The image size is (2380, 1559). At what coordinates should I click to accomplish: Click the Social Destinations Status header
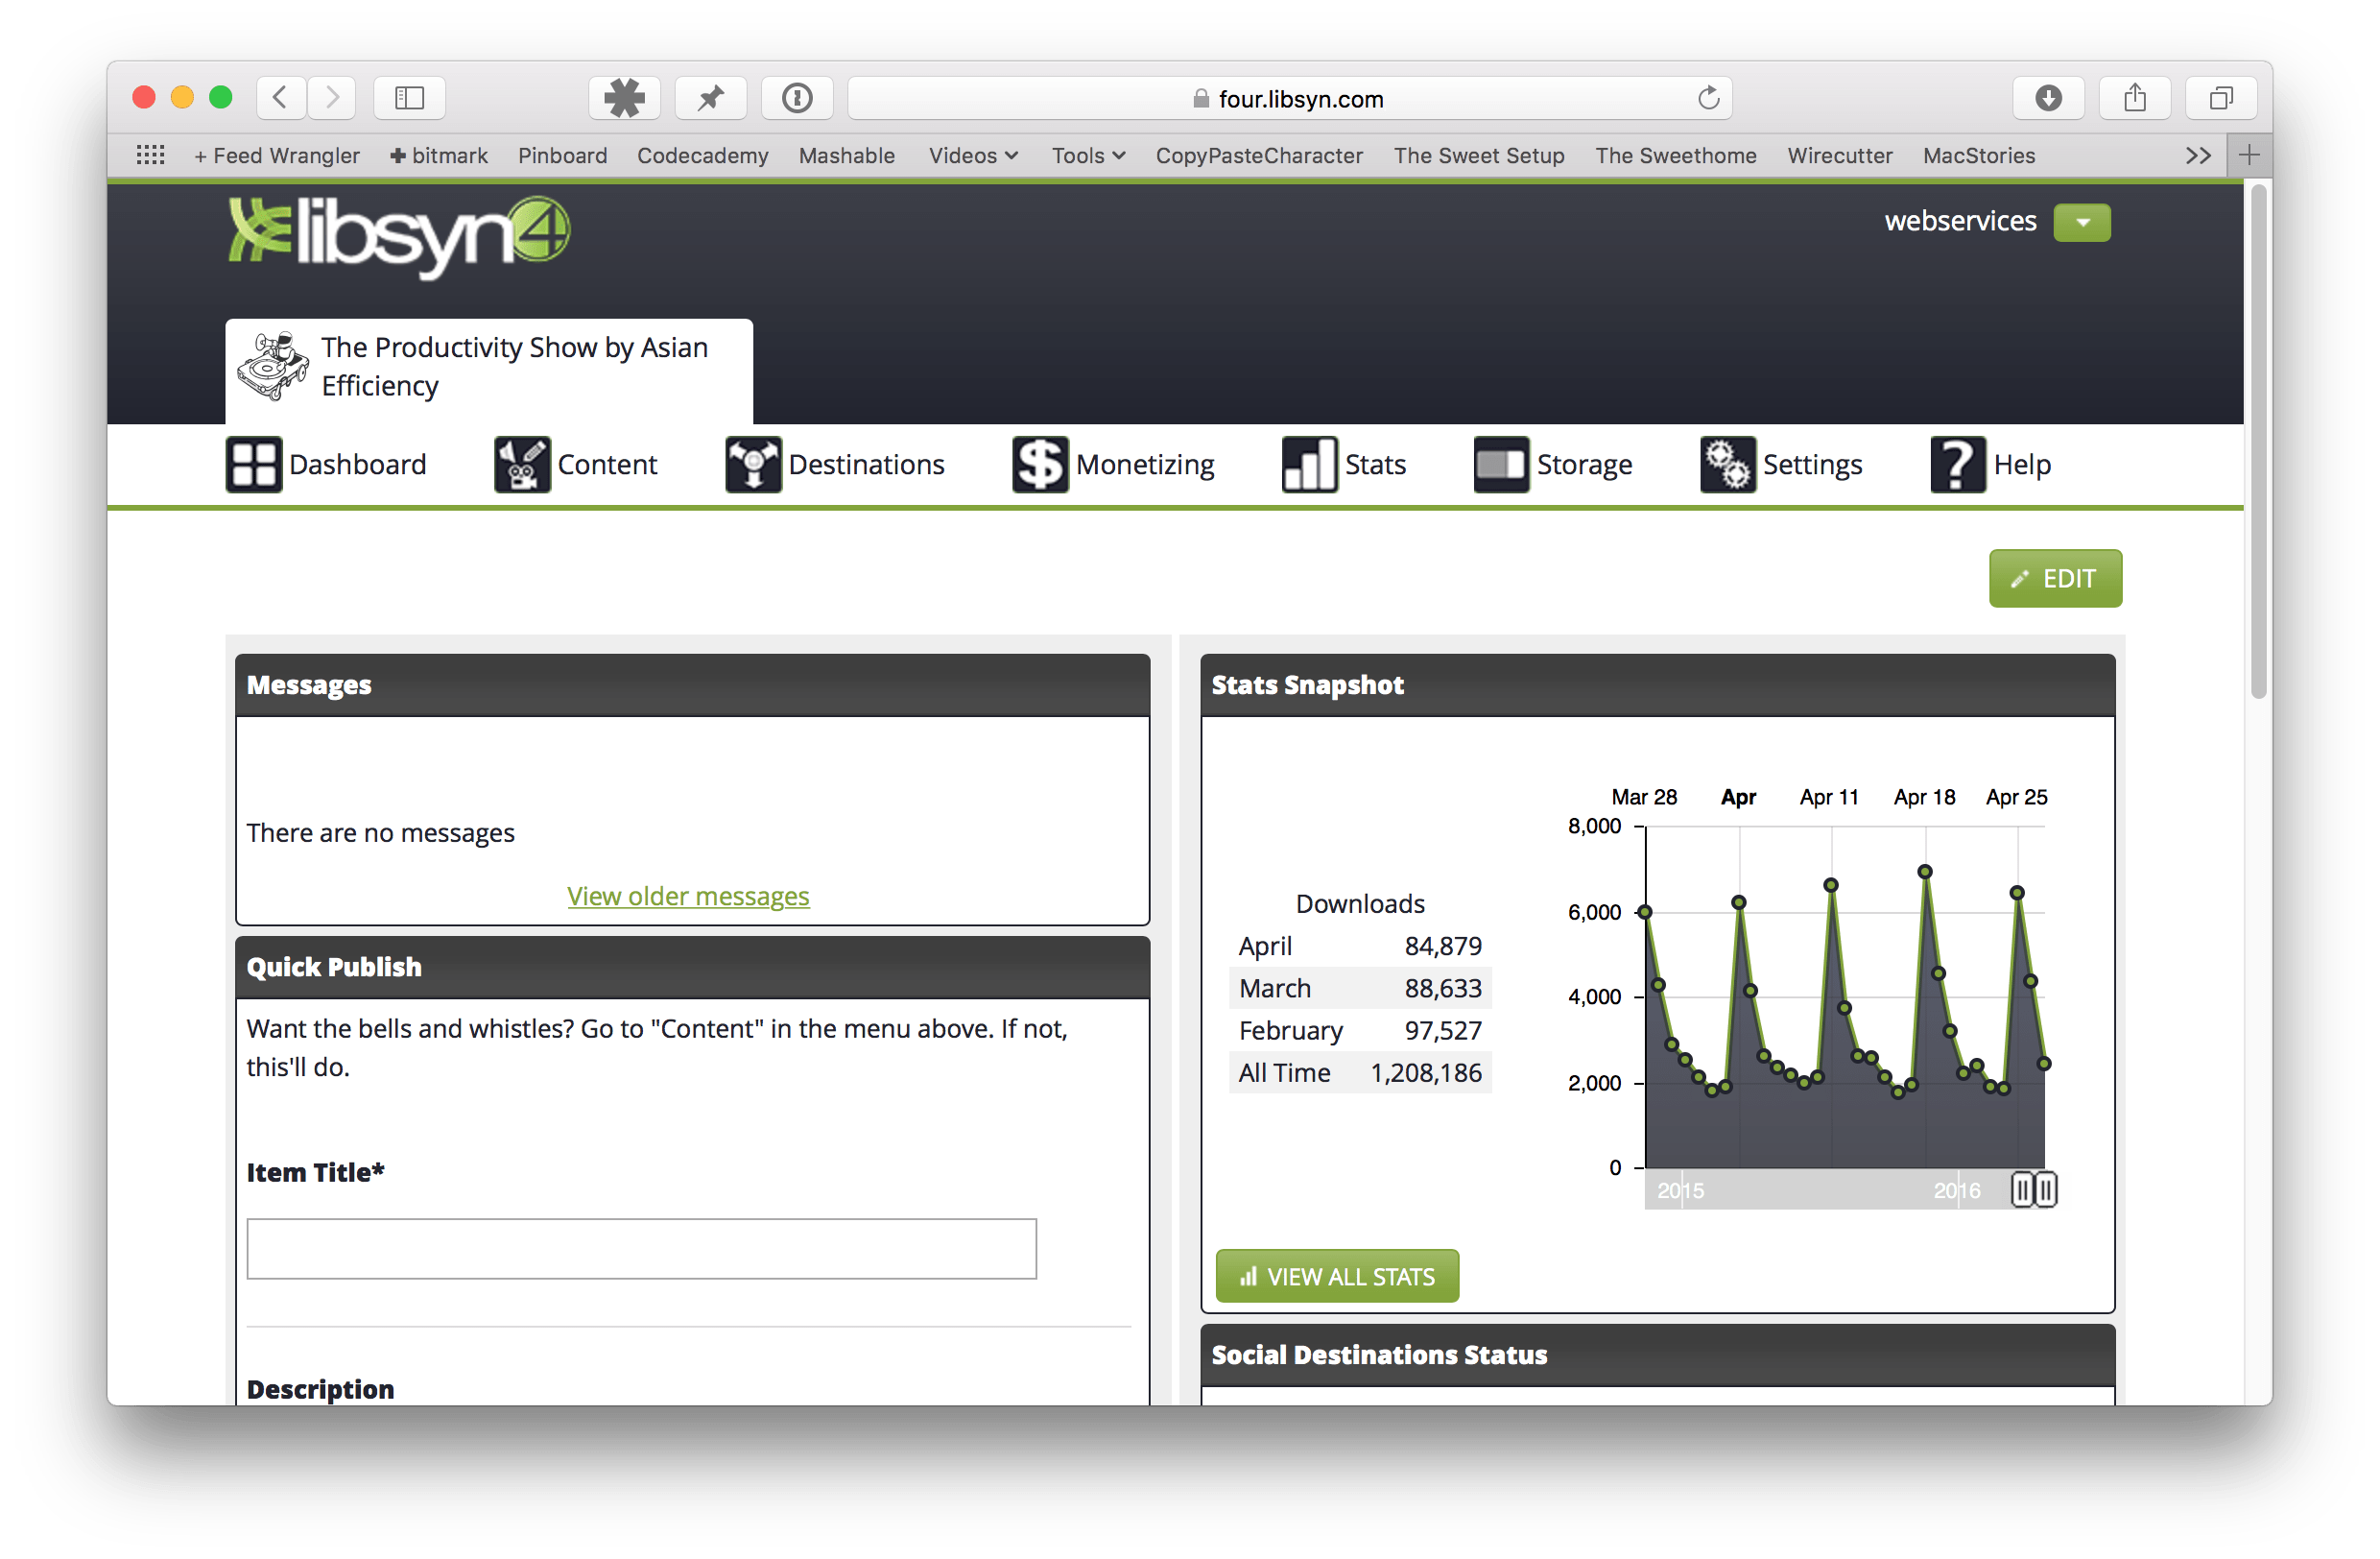click(1658, 1355)
